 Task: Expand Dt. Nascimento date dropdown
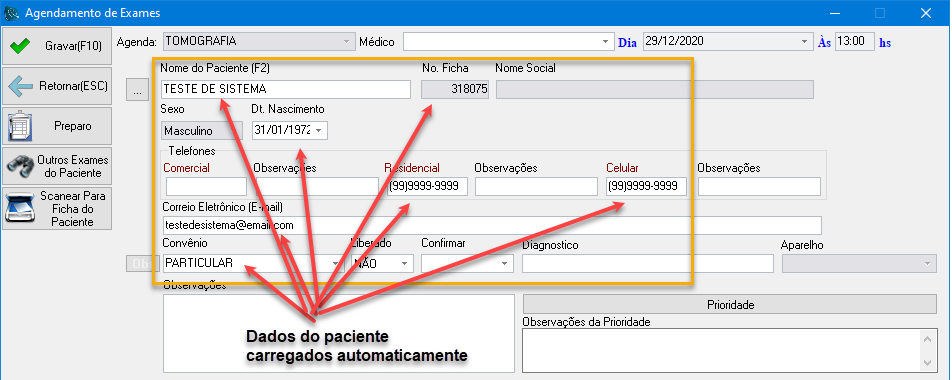coord(319,131)
